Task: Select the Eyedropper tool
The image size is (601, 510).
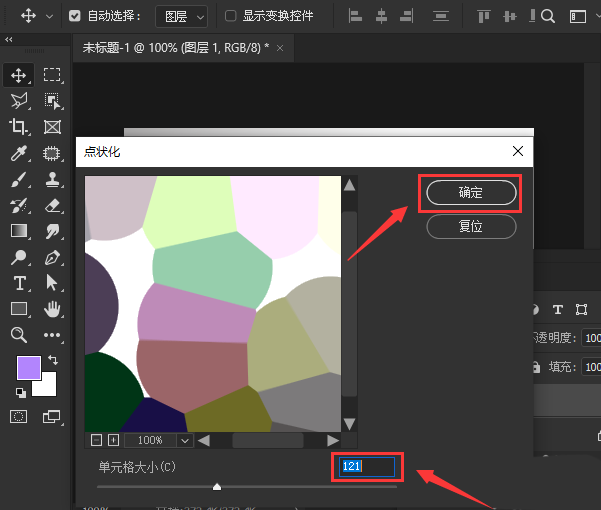Action: [18, 153]
